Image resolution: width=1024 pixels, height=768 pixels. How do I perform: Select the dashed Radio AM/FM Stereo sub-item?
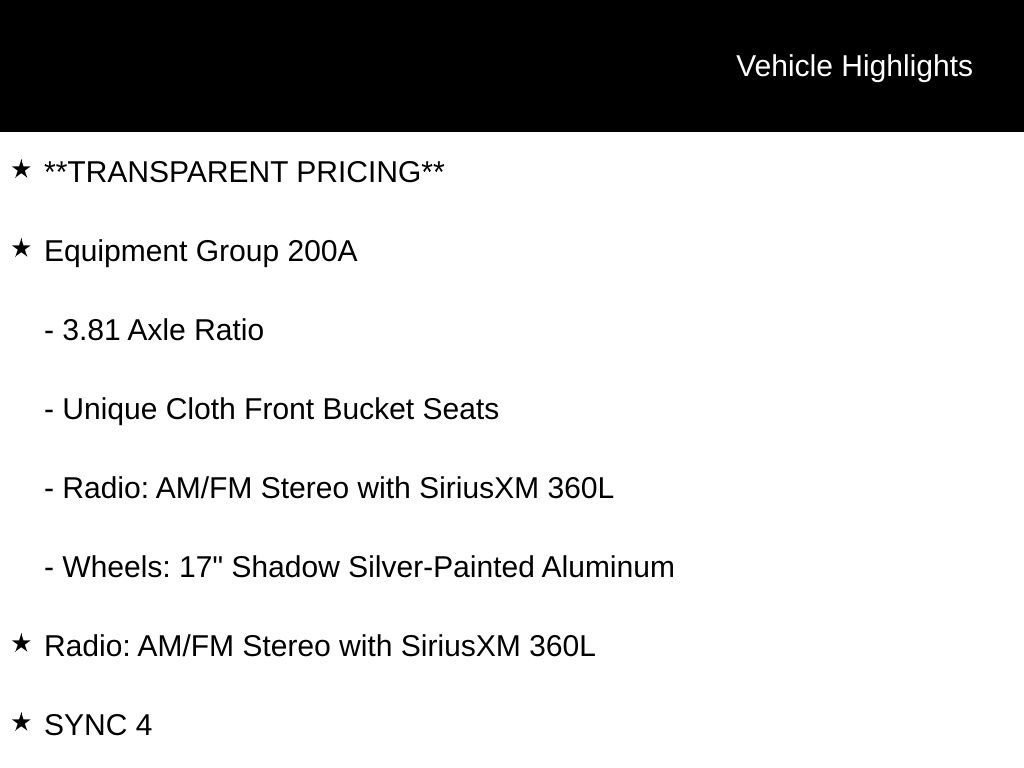[x=329, y=488]
